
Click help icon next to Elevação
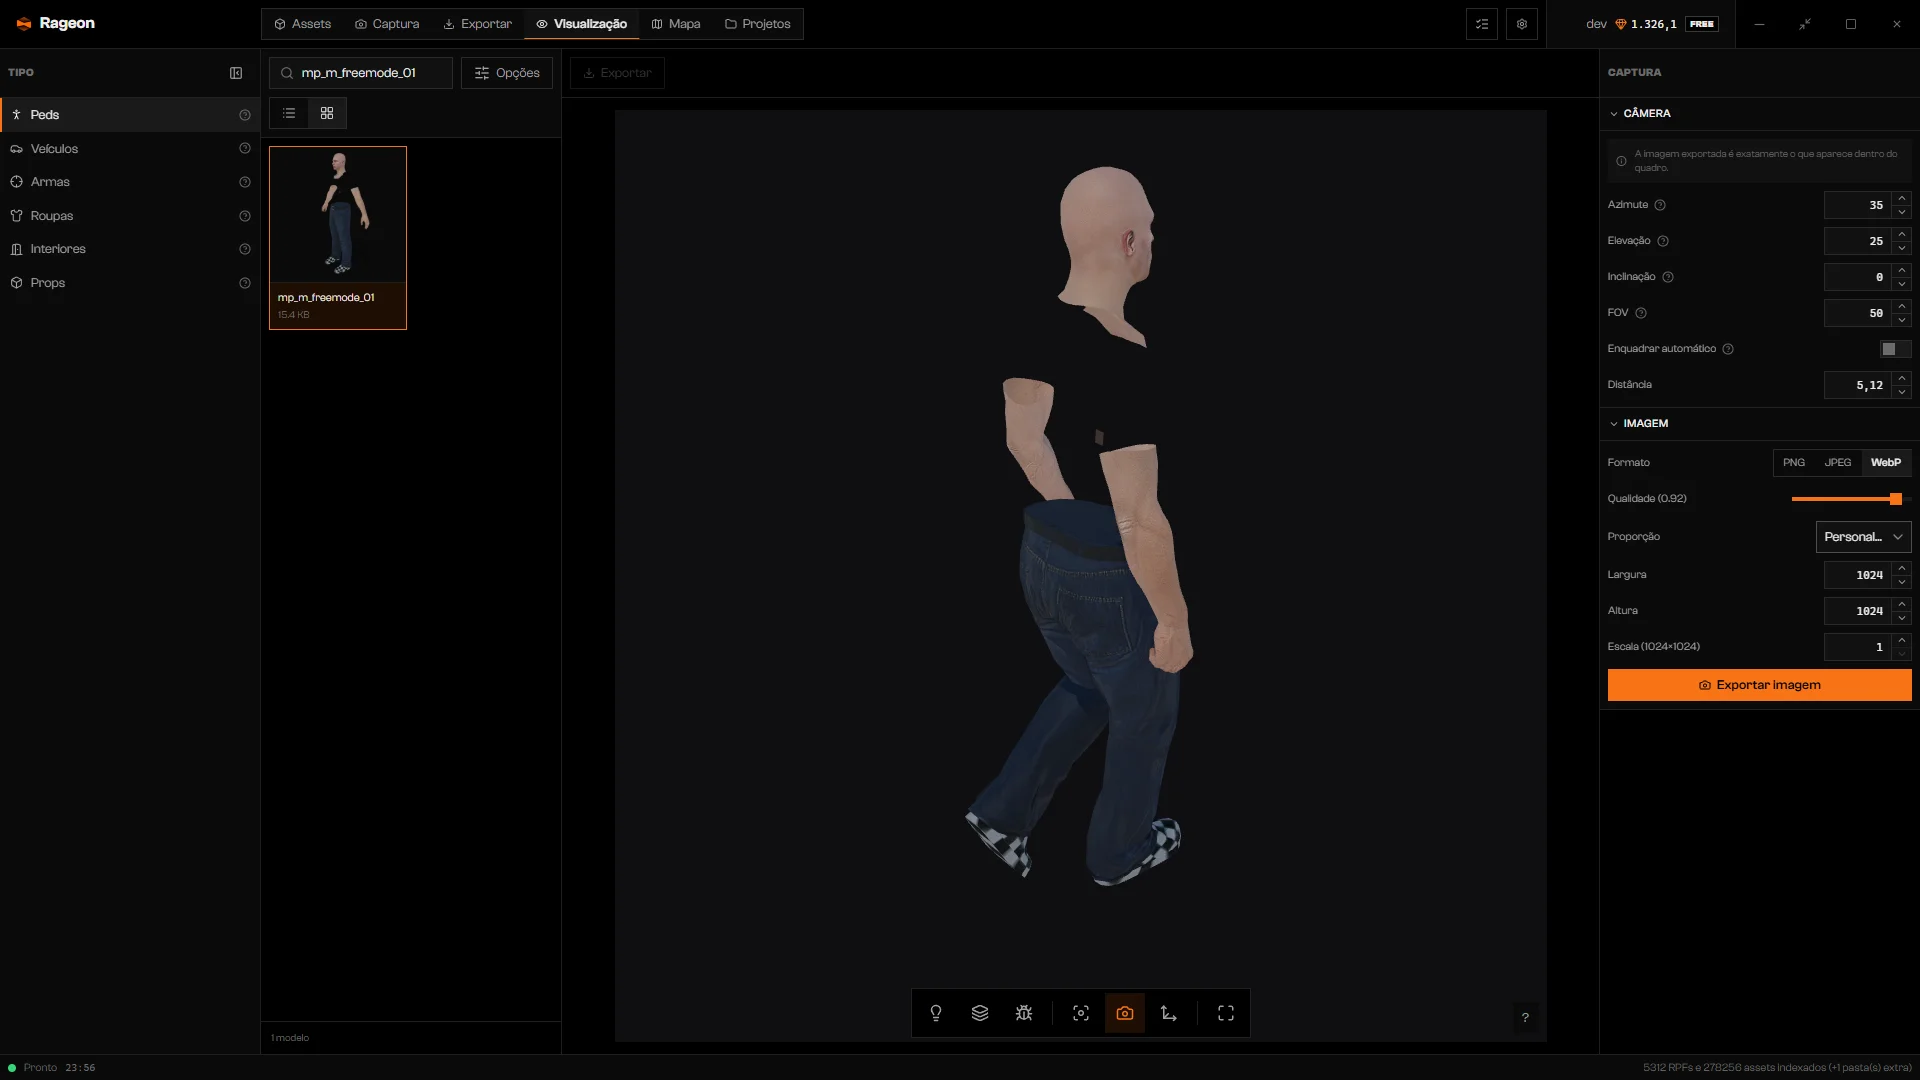point(1663,241)
